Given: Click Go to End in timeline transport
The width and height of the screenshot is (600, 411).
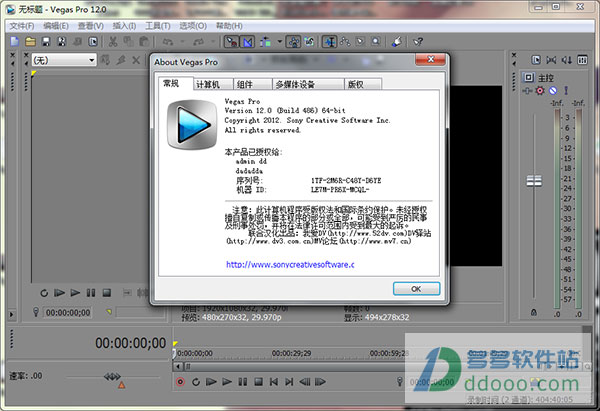Looking at the screenshot, I should point(289,382).
